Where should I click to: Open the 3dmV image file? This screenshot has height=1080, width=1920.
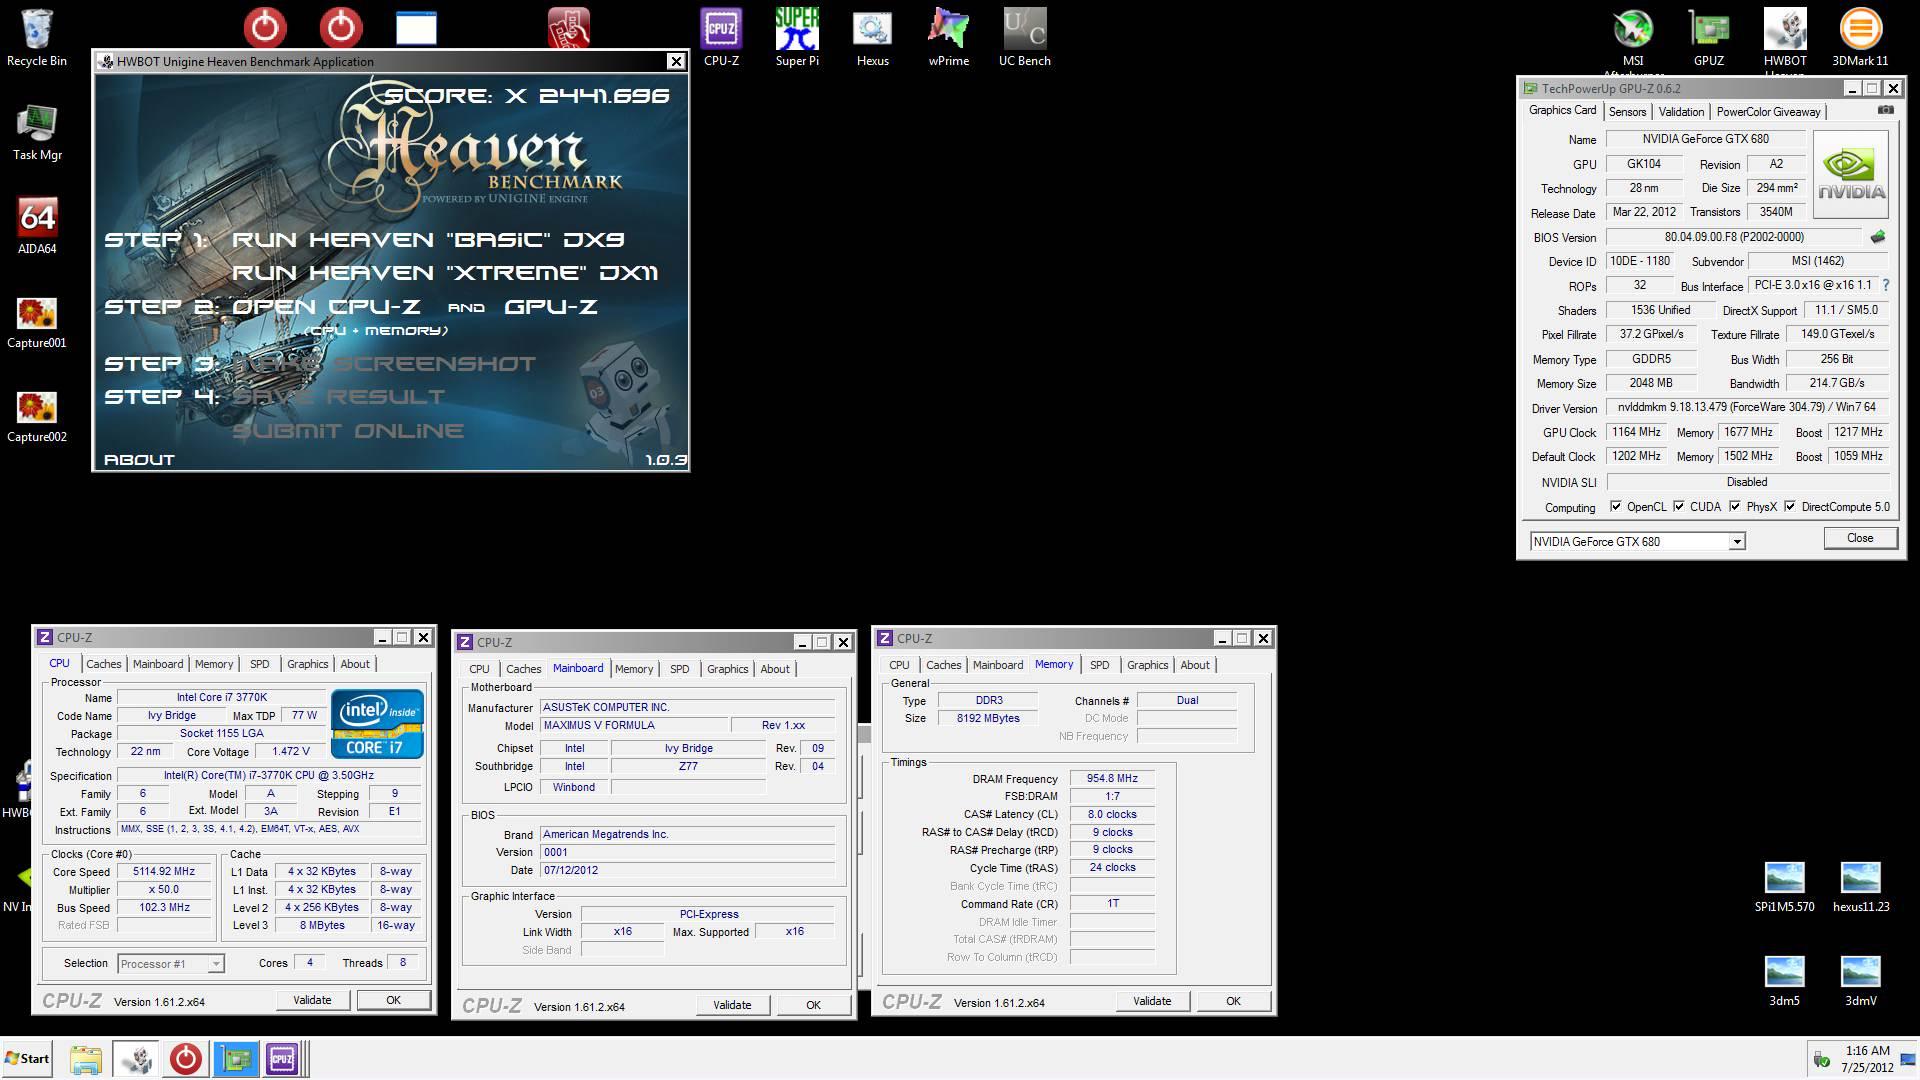tap(1861, 981)
